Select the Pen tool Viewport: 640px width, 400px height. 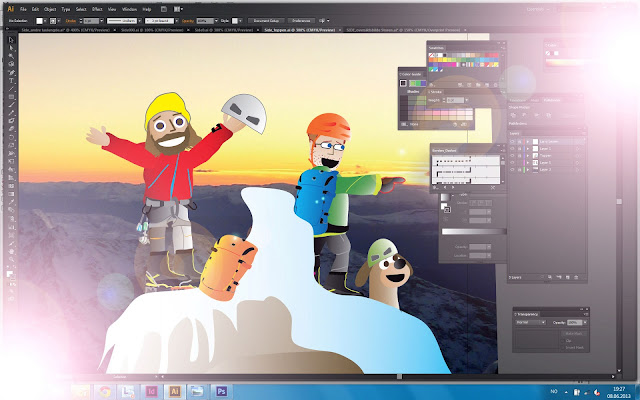click(x=11, y=72)
